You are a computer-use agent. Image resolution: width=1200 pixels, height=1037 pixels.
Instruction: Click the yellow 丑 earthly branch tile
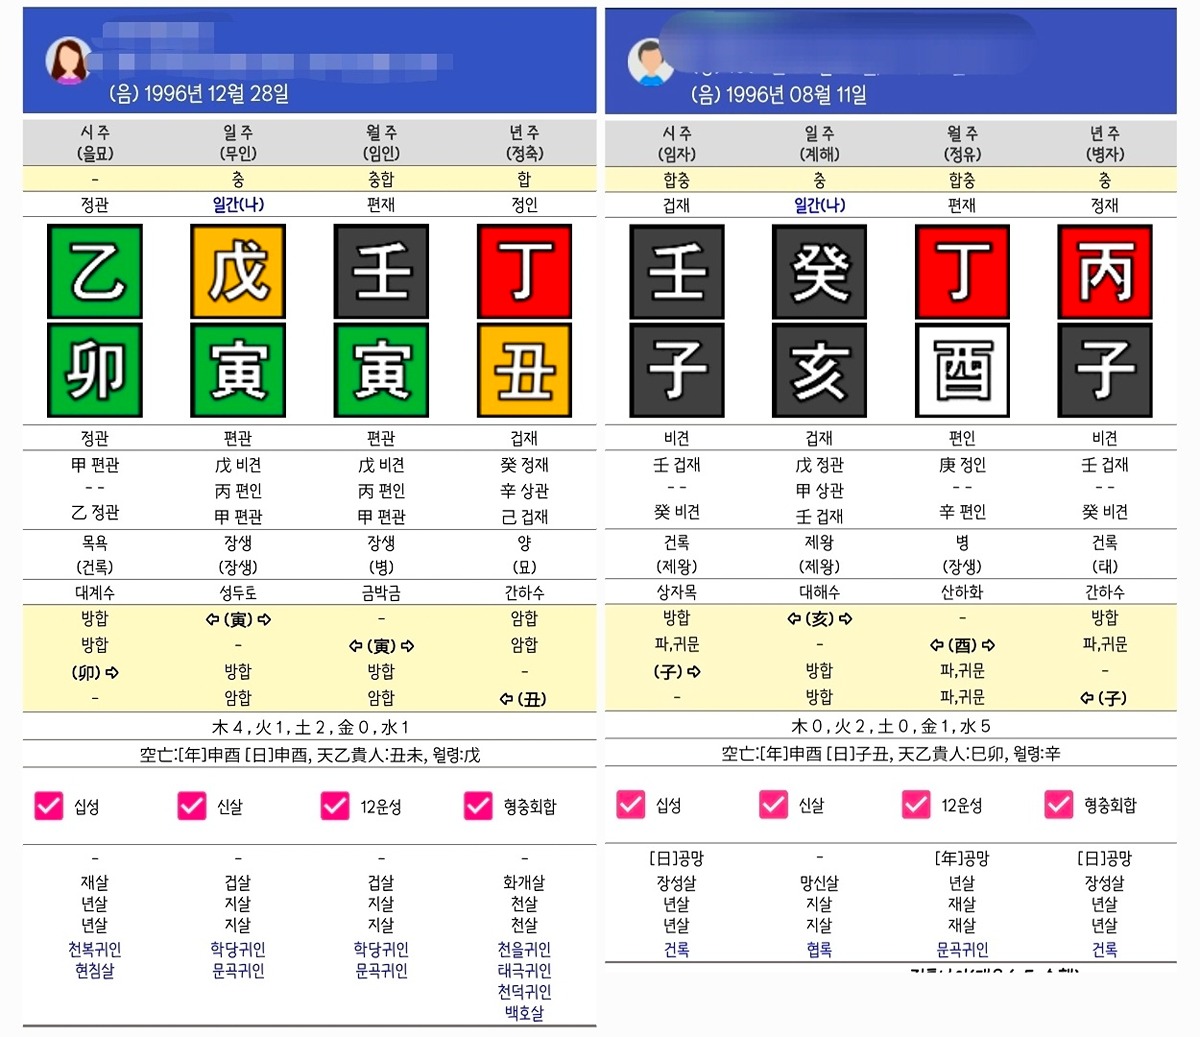pos(524,370)
